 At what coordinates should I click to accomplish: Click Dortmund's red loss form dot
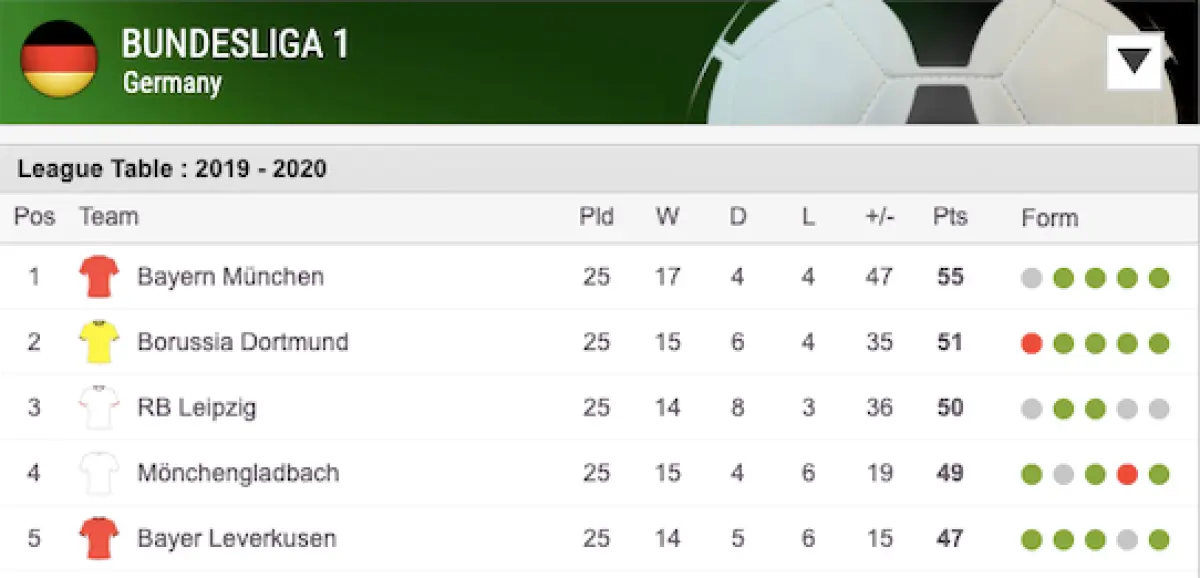coord(1032,343)
